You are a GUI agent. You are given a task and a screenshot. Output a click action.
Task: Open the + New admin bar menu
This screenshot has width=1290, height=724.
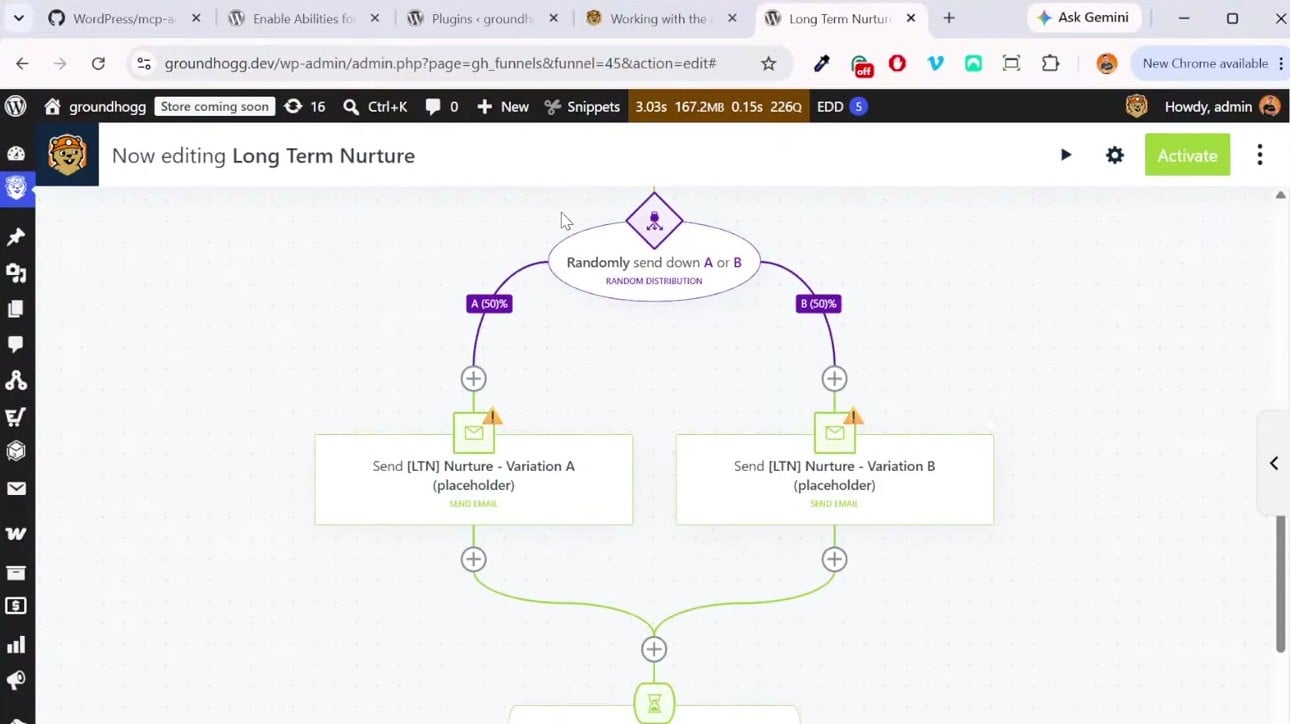502,106
